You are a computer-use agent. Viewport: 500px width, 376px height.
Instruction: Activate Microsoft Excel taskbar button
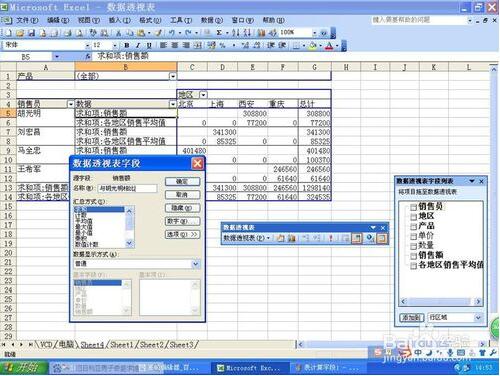point(249,368)
